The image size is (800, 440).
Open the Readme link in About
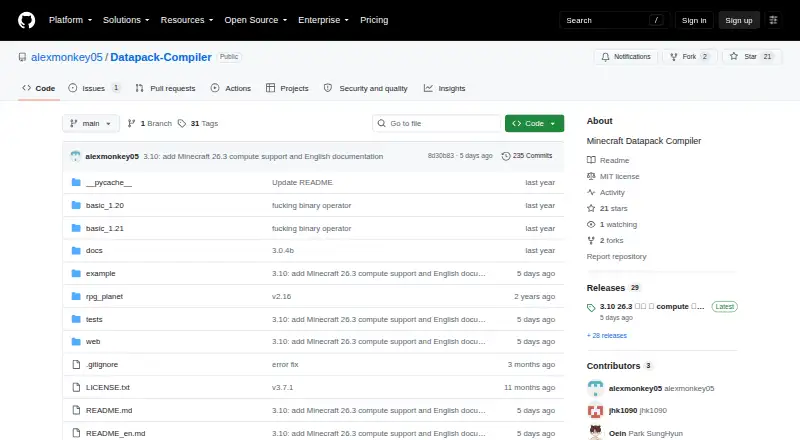point(608,160)
